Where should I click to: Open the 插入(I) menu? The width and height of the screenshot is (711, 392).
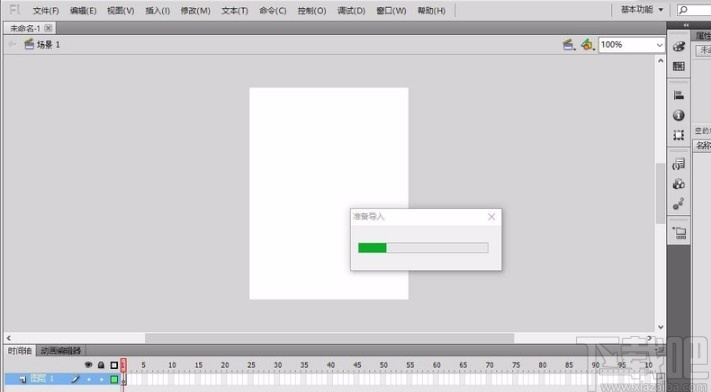coord(157,10)
